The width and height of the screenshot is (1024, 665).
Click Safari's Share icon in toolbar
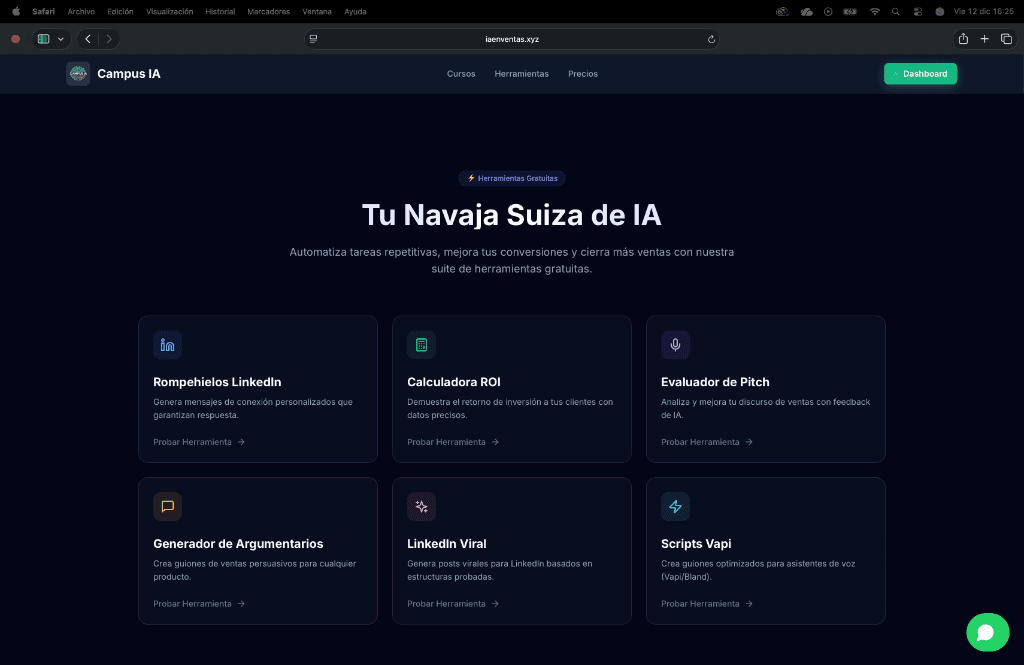pyautogui.click(x=963, y=39)
